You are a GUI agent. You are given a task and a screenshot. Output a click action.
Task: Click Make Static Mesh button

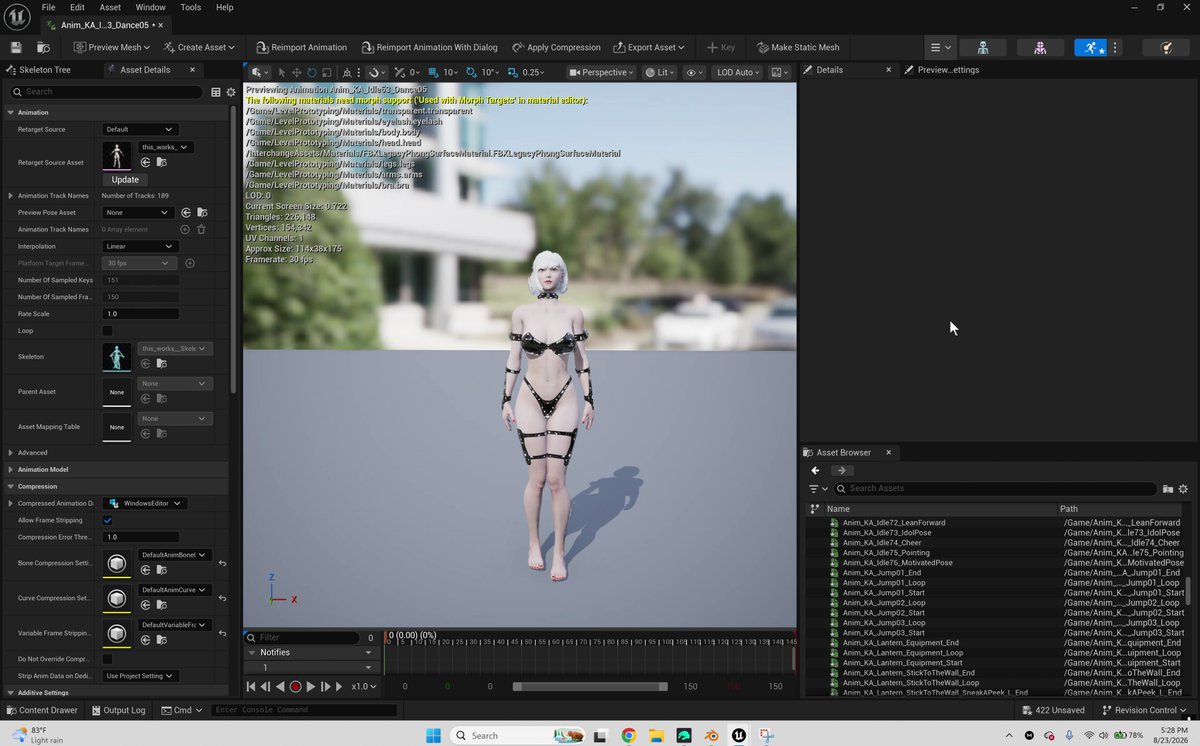(x=798, y=47)
